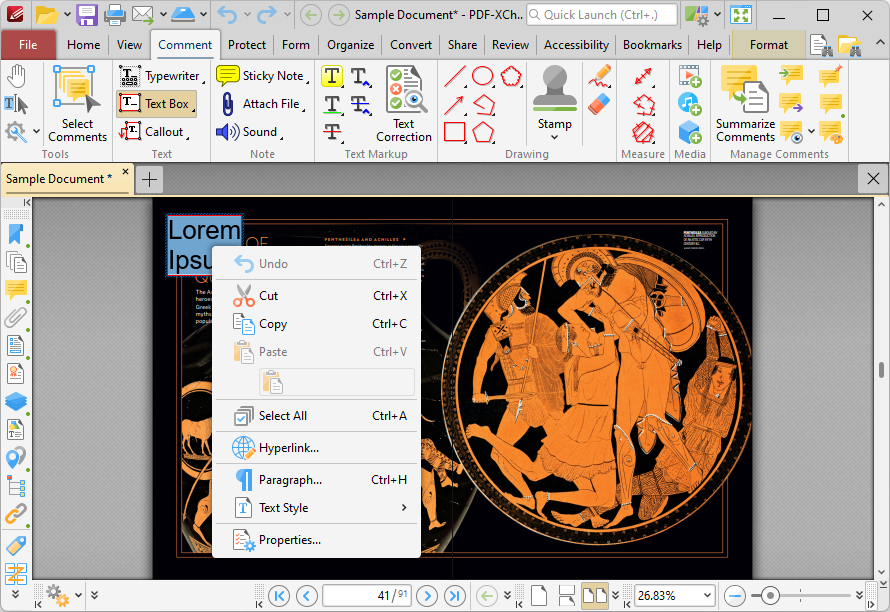Open the Stamp dropdown

[555, 137]
